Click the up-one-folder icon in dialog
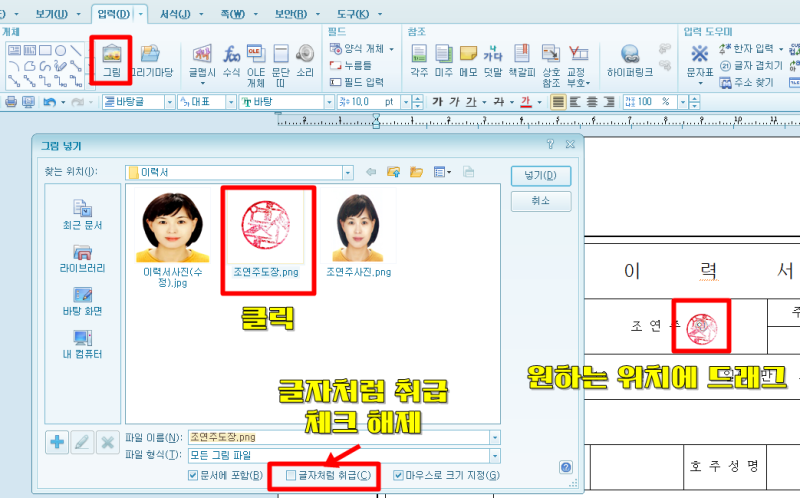The width and height of the screenshot is (800, 498). (393, 172)
